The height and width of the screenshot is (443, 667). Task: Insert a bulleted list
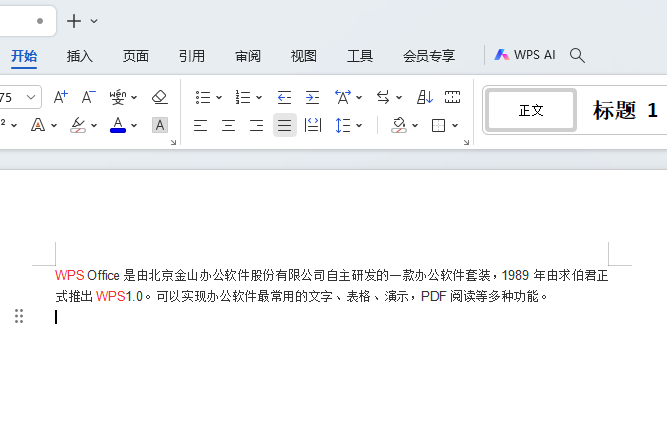(203, 97)
